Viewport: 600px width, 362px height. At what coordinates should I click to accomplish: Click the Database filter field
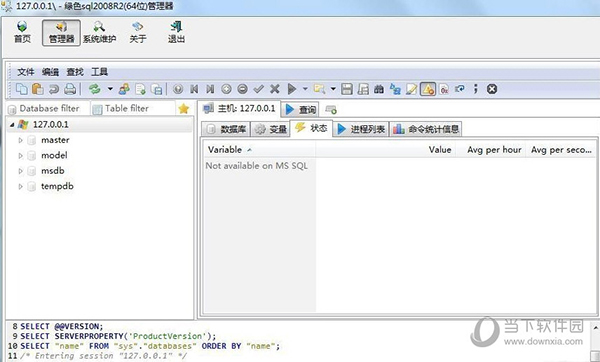tap(49, 109)
